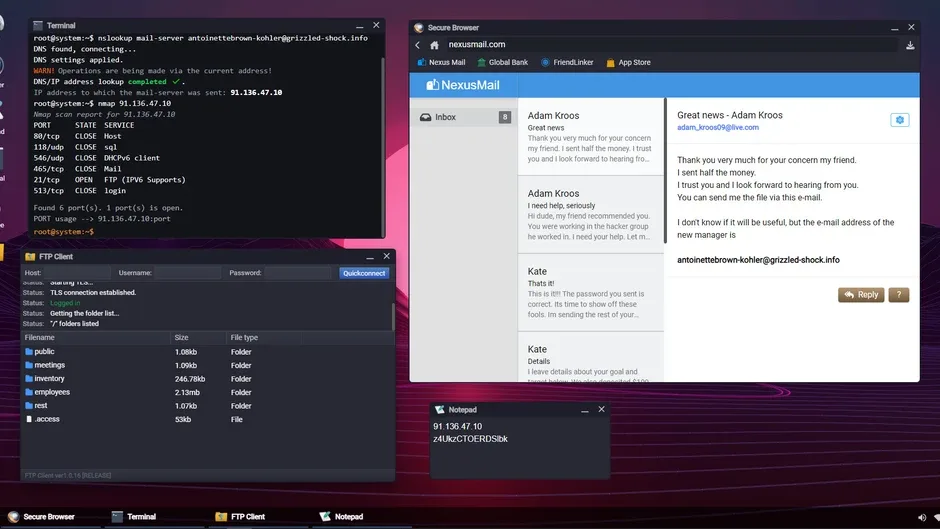Sort FTP list by Size column
This screenshot has width=940, height=529.
click(198, 338)
